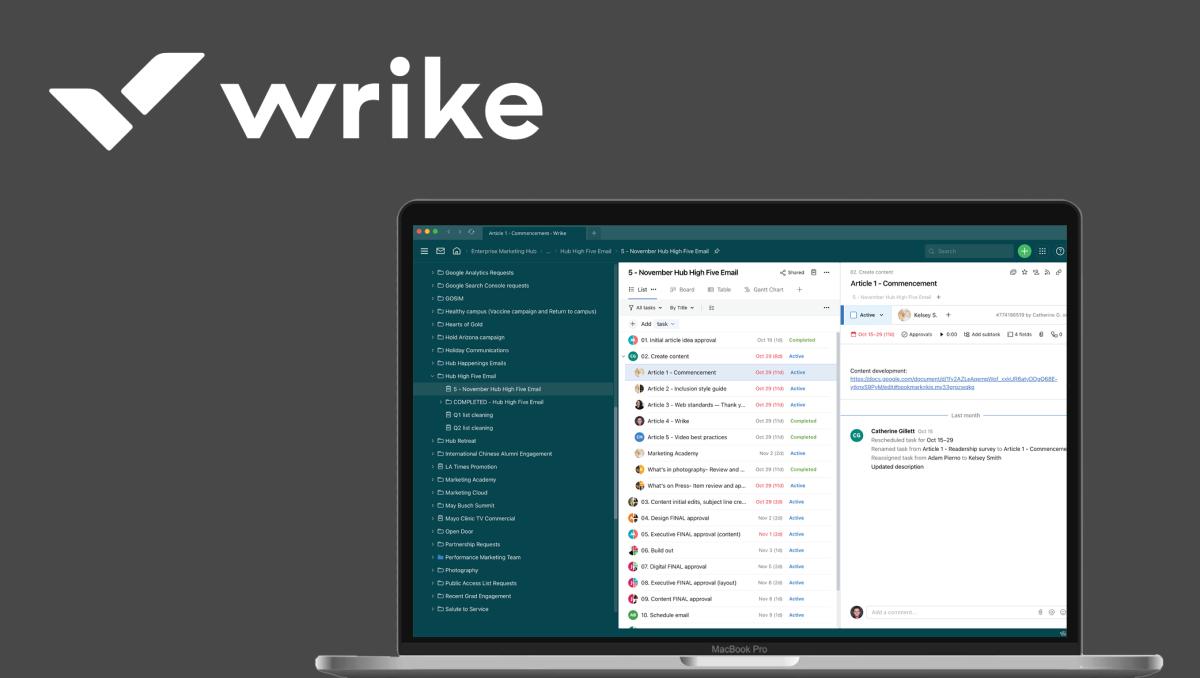Open the Help question mark icon
The height and width of the screenshot is (678, 1200).
point(1060,251)
